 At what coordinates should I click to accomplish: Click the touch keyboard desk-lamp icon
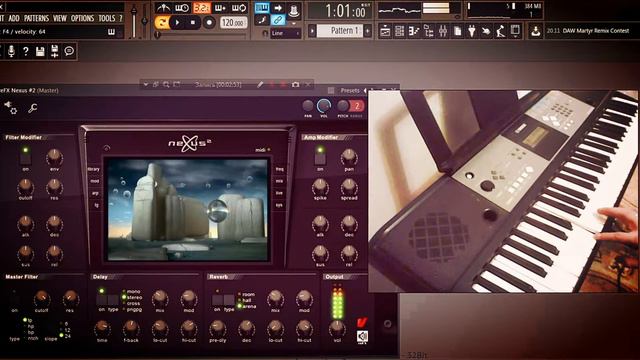point(500,31)
